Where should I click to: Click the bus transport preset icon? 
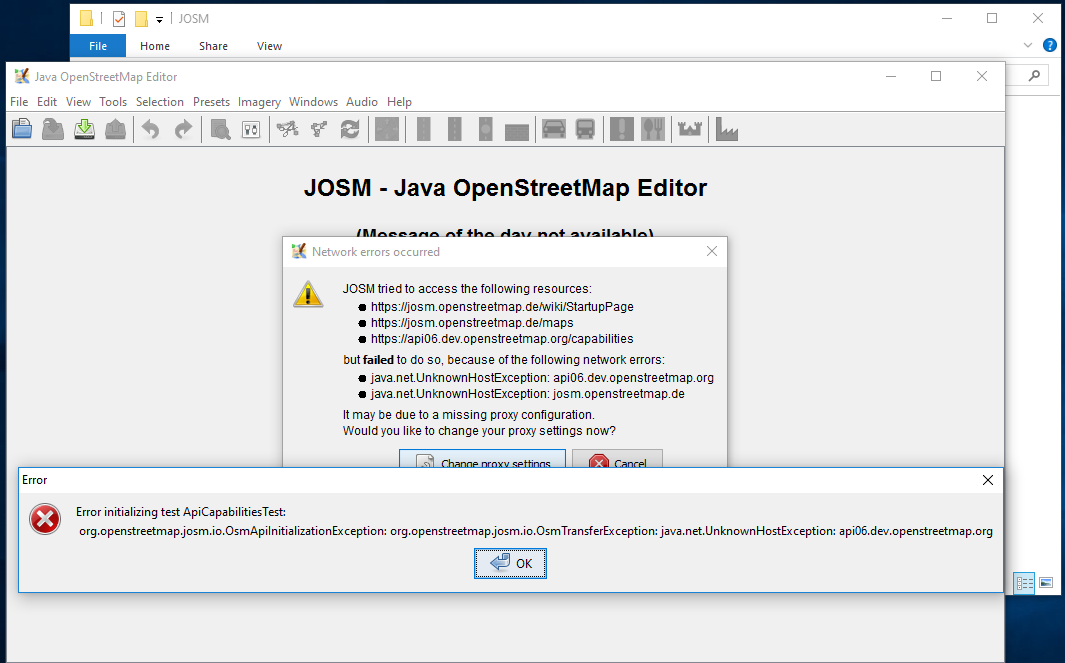click(584, 128)
